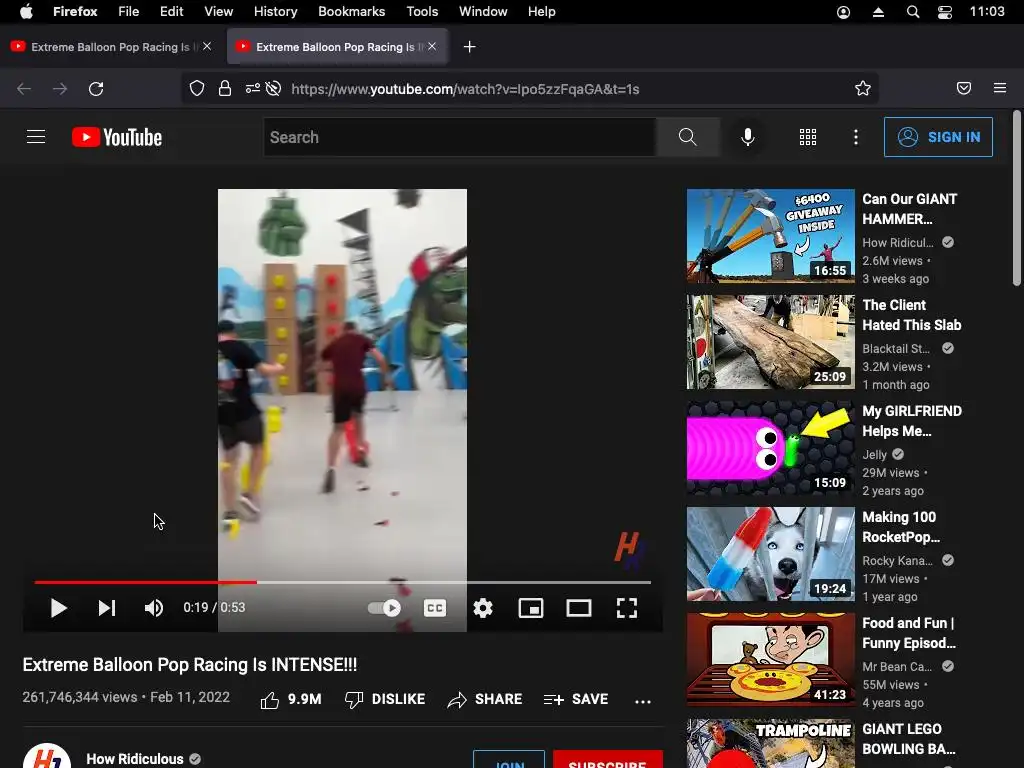Save the video to a playlist
This screenshot has width=1024, height=768.
click(576, 699)
